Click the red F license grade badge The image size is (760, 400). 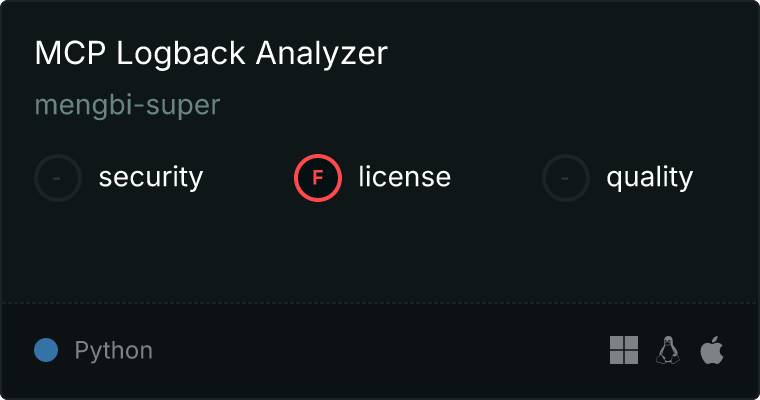(318, 178)
